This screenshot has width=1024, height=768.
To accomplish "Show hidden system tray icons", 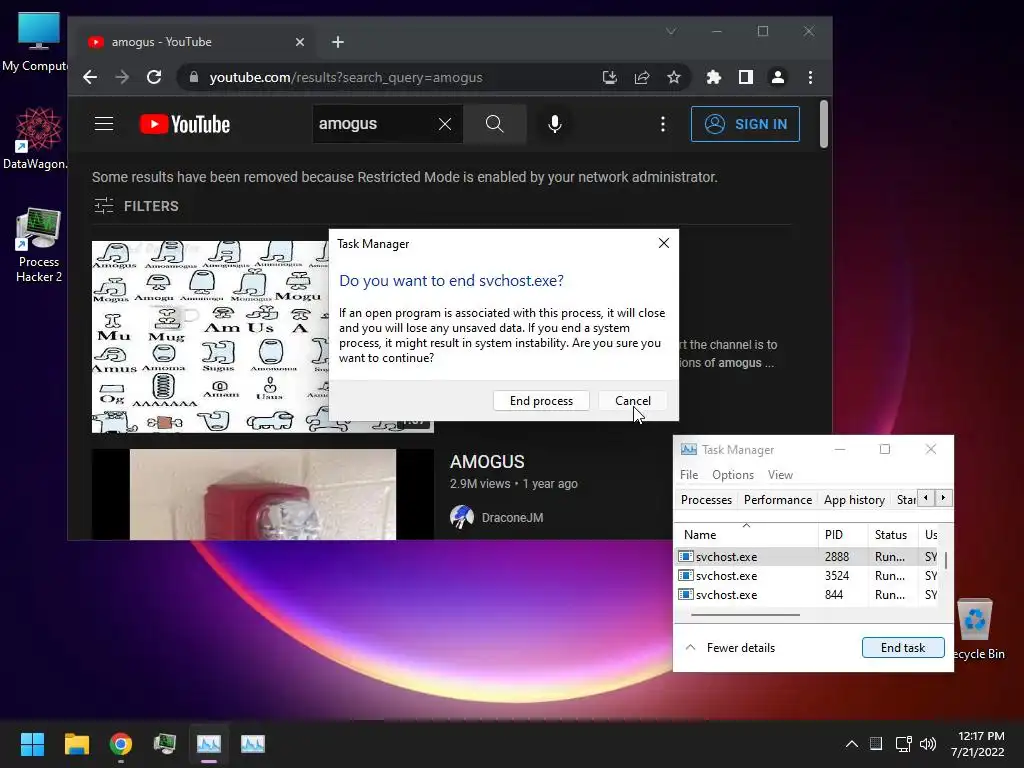I will pos(852,744).
